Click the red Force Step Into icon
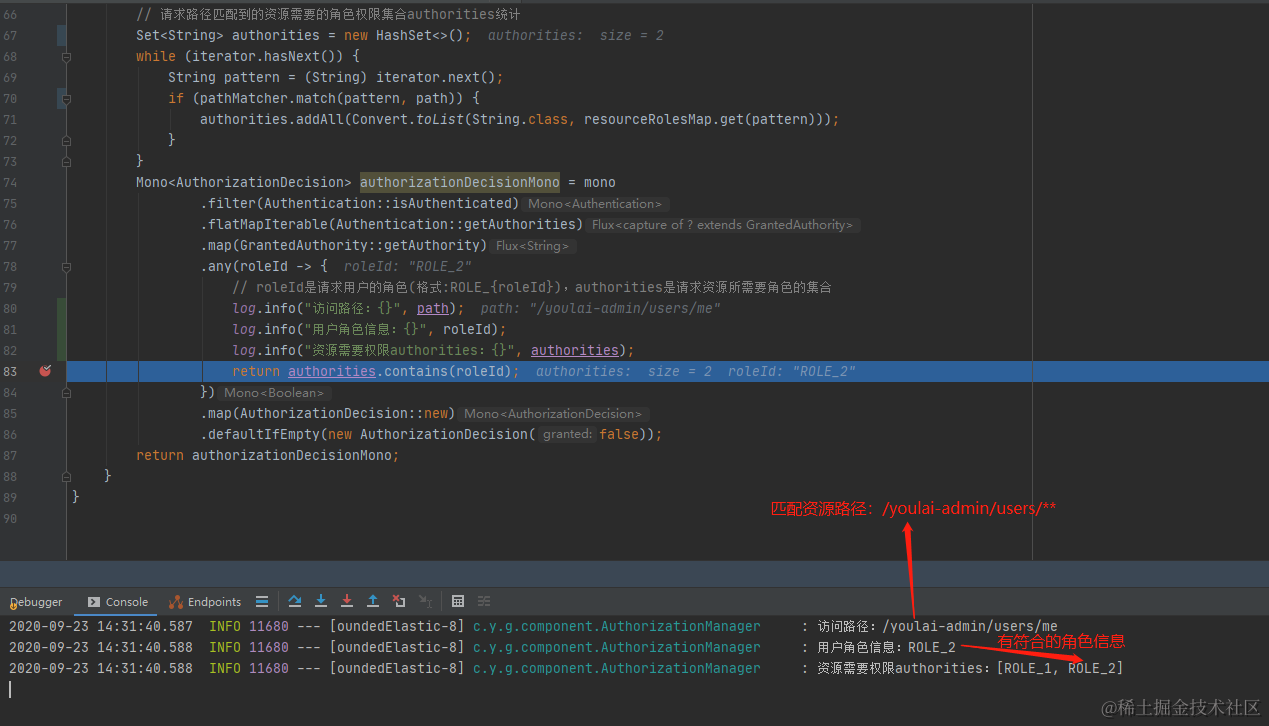This screenshot has width=1269, height=726. 347,601
